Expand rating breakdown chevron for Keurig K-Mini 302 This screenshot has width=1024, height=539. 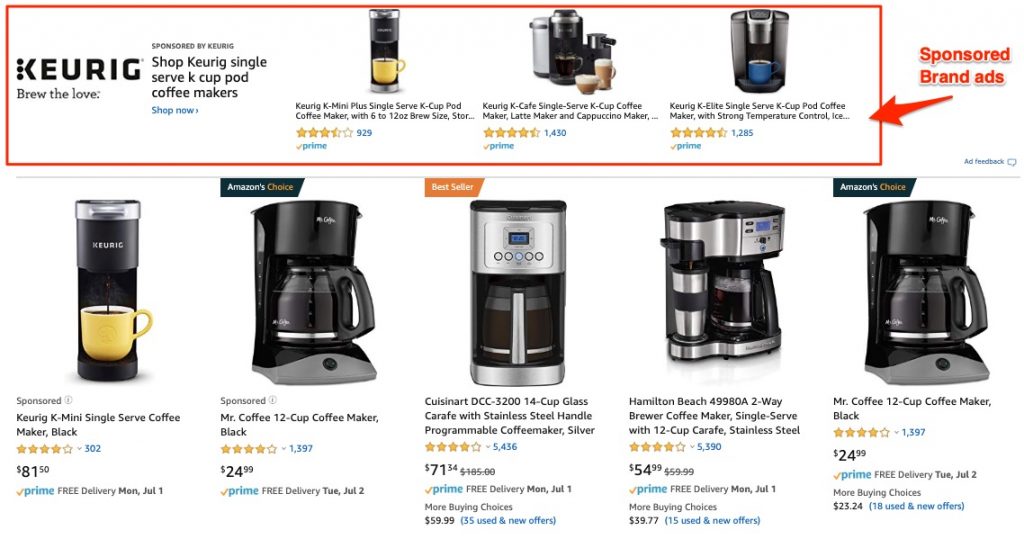coord(79,449)
